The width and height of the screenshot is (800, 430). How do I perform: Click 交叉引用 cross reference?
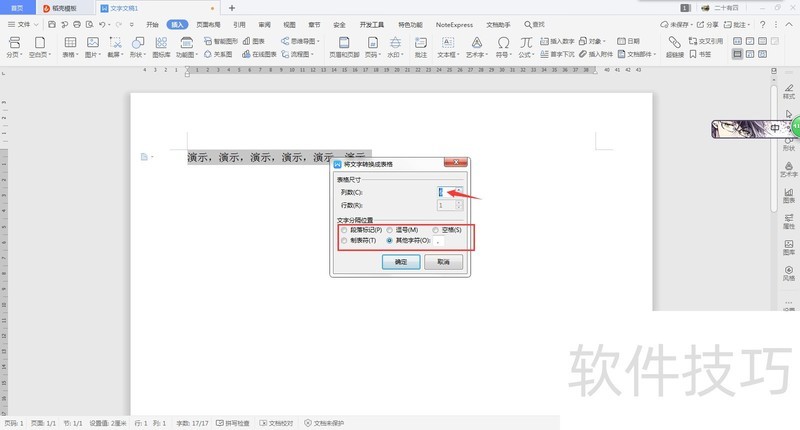(706, 41)
